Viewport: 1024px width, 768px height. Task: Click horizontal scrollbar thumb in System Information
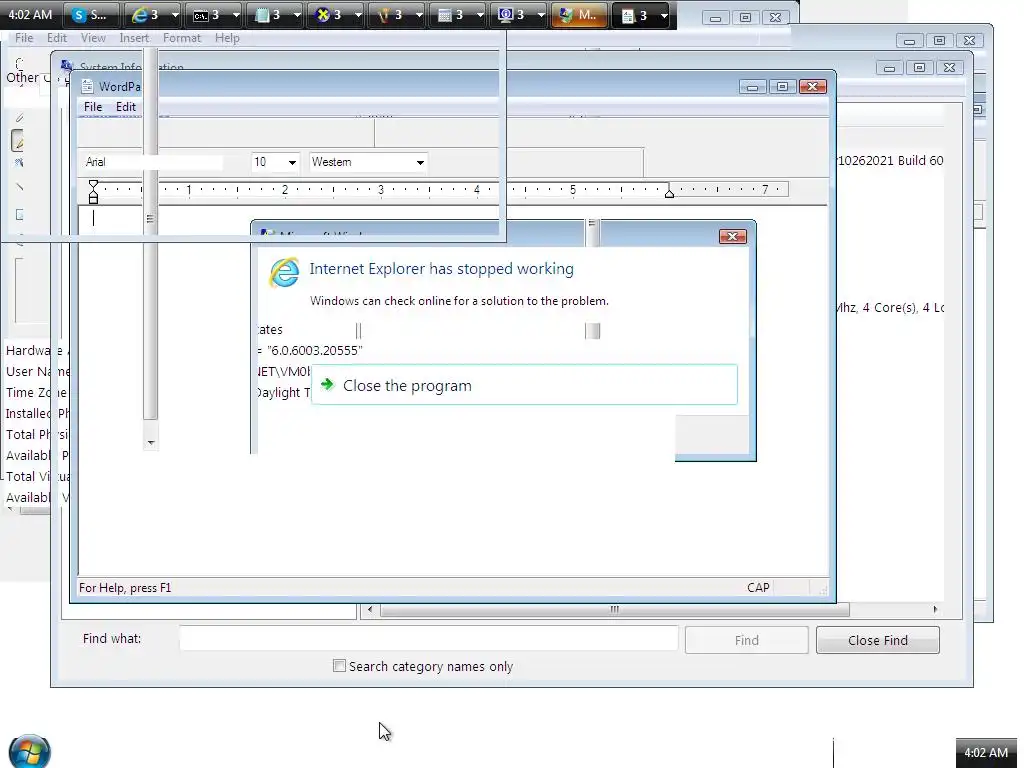(615, 609)
